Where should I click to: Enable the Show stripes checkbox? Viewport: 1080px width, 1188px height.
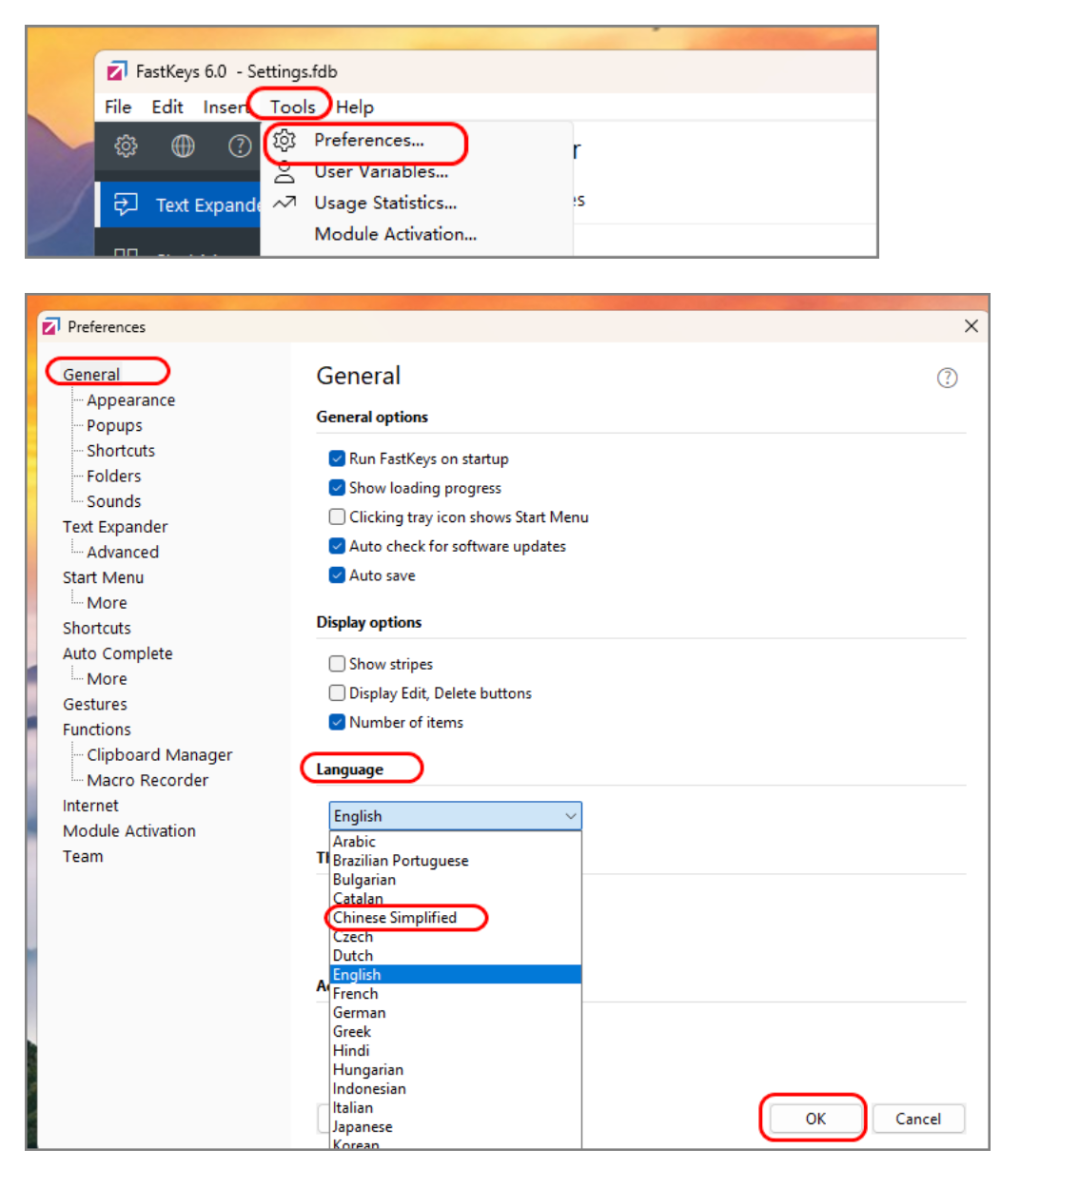pyautogui.click(x=337, y=664)
